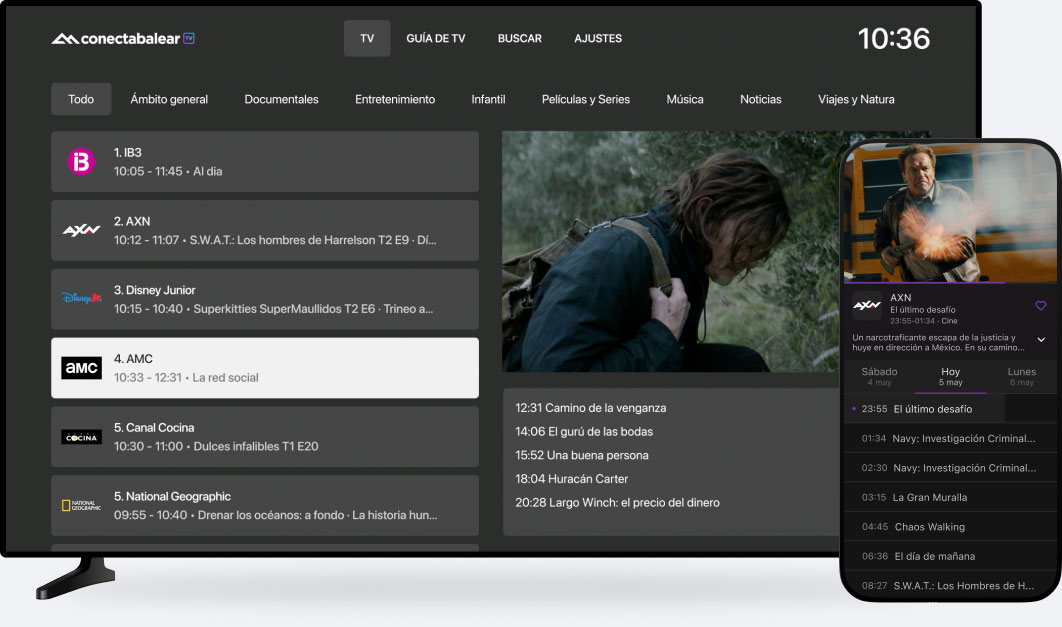Open the AJUSTES tab
1062x627 pixels.
[x=598, y=39]
